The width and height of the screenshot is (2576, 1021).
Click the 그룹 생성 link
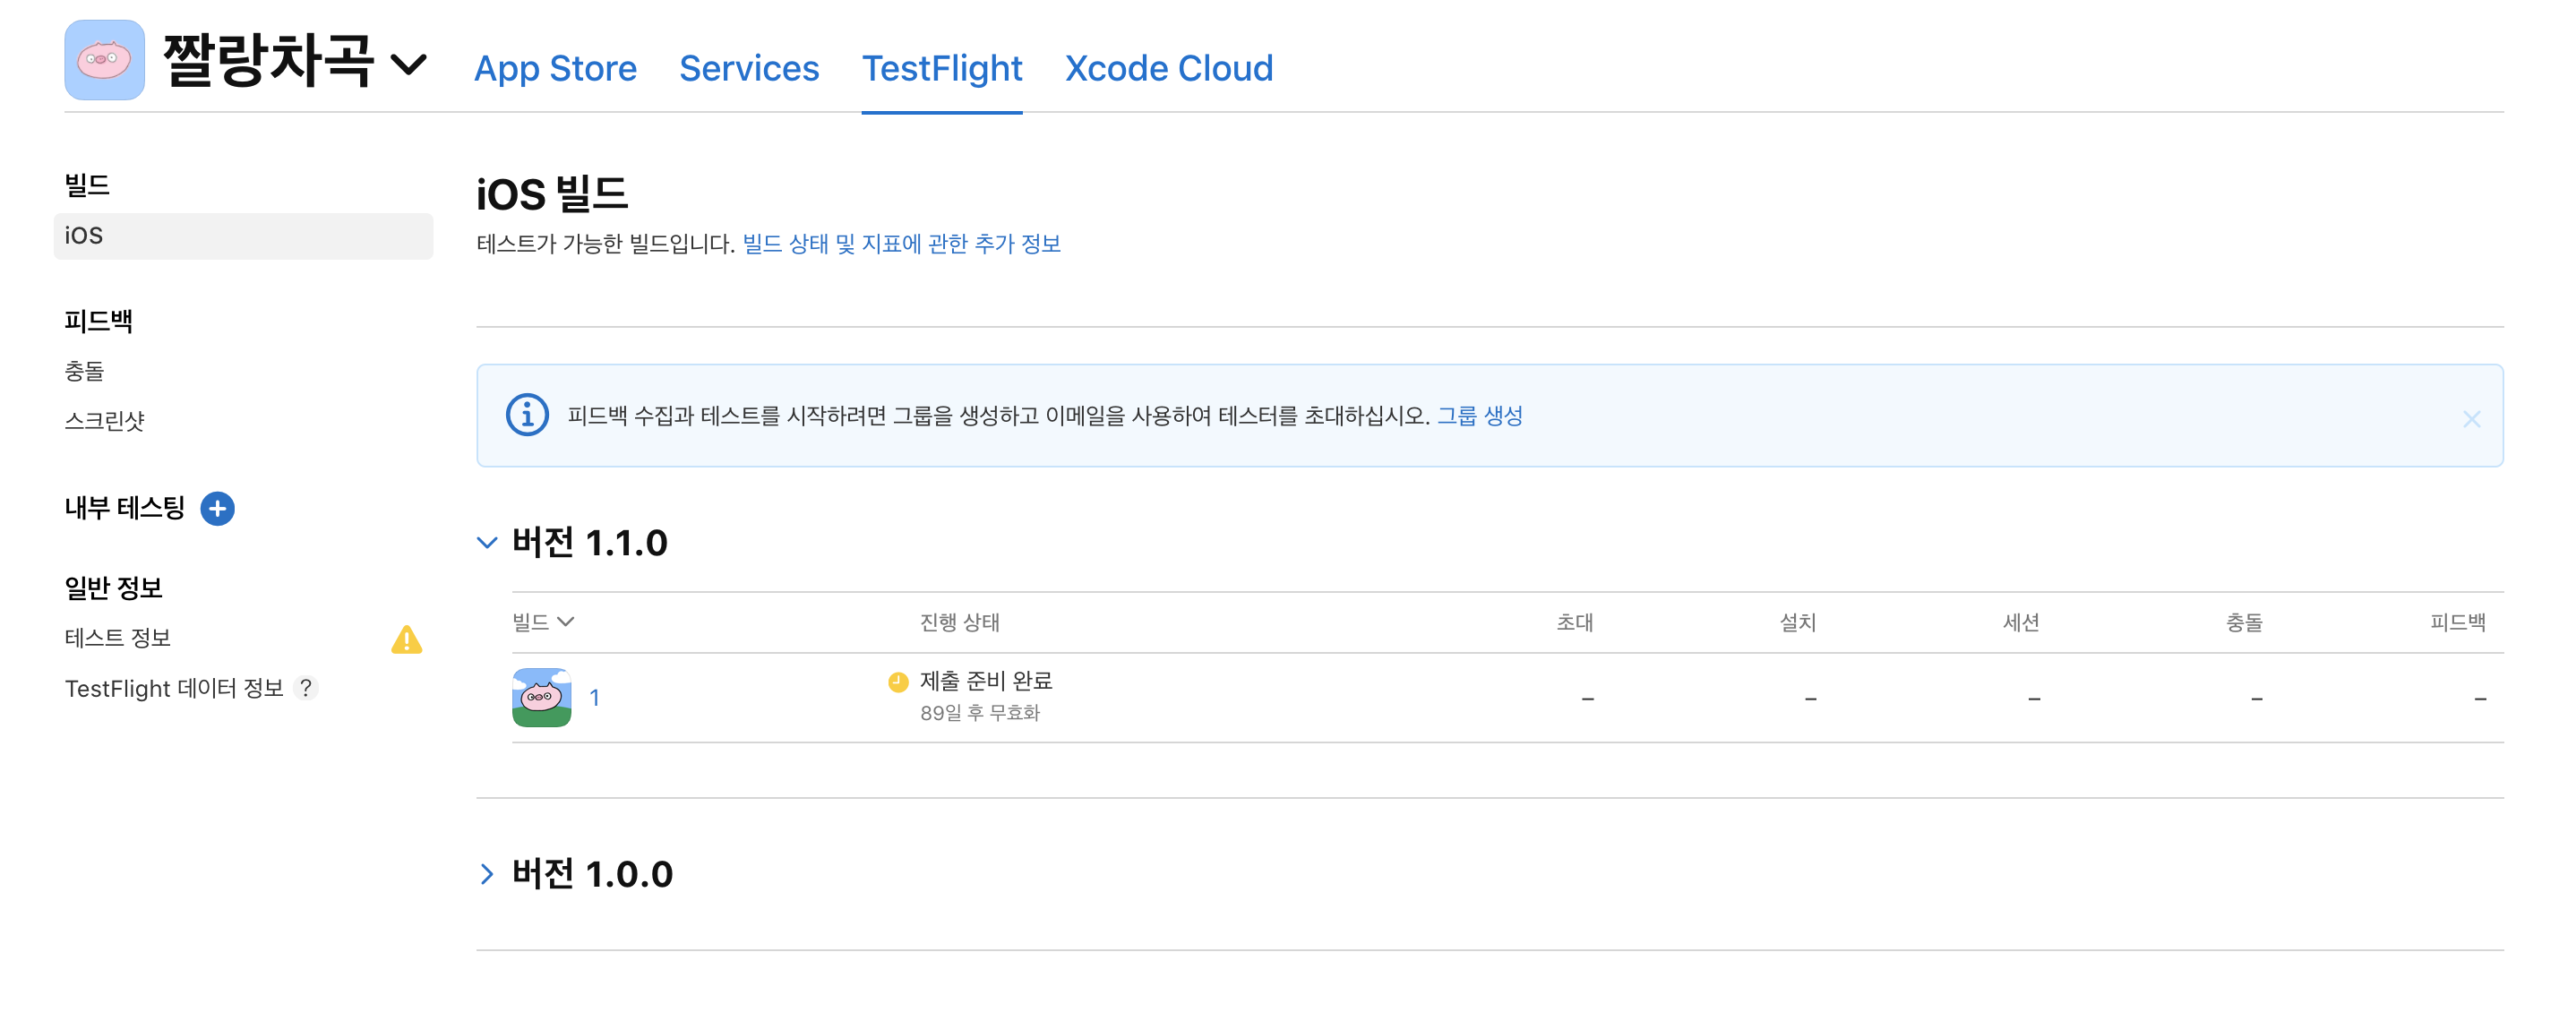pos(1479,415)
